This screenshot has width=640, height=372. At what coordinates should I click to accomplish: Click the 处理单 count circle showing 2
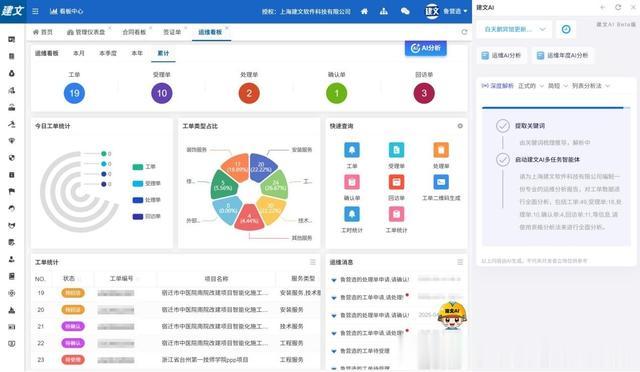point(249,93)
